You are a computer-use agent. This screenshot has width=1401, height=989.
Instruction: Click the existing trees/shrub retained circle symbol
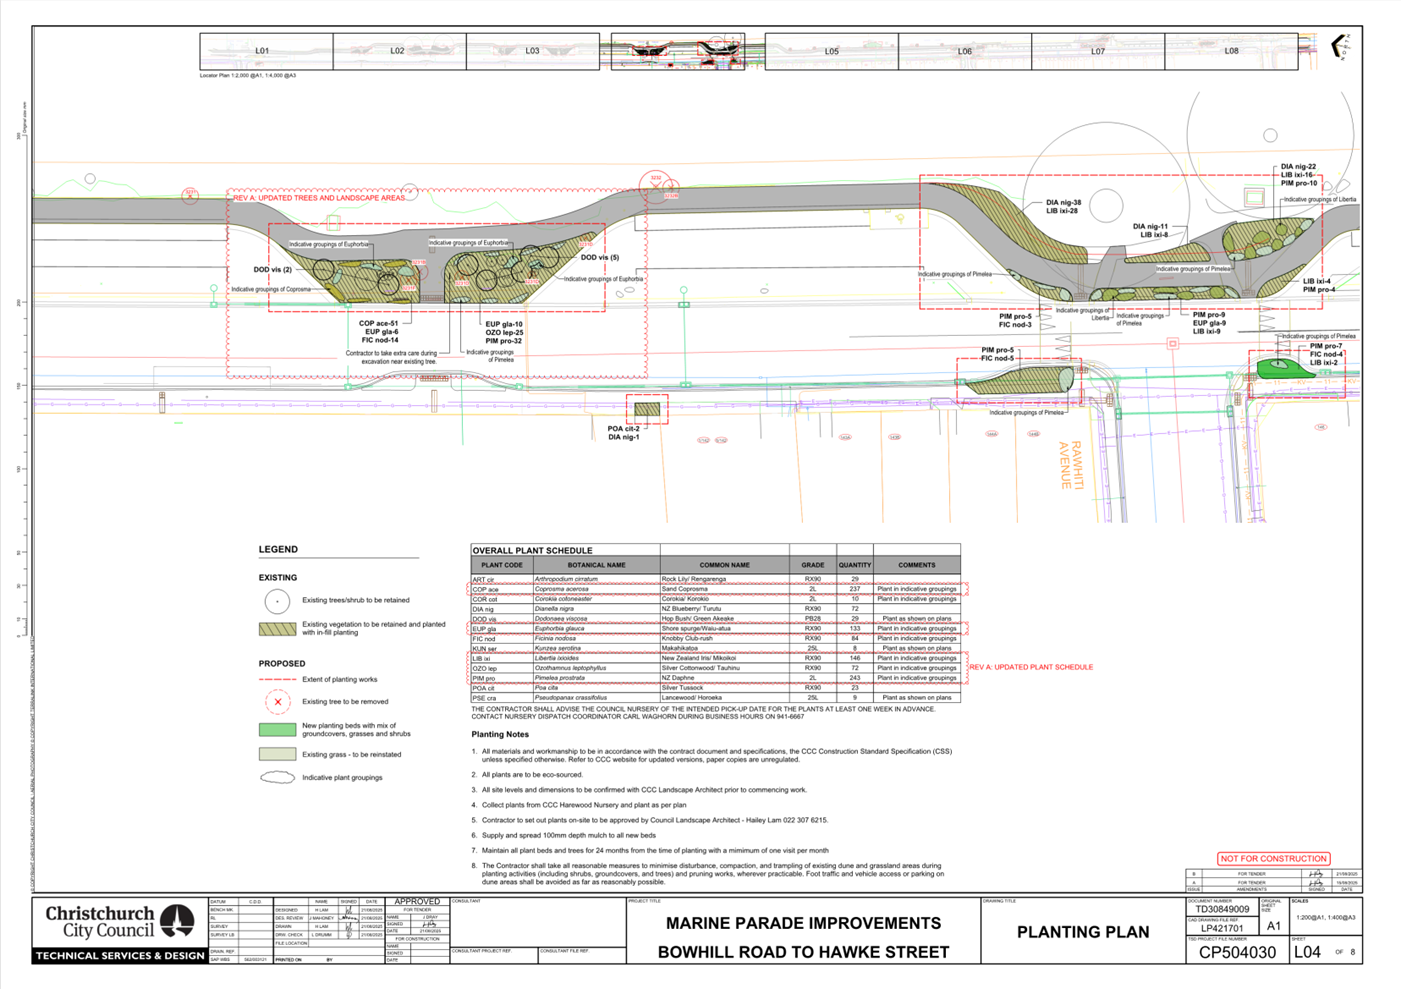pos(277,601)
